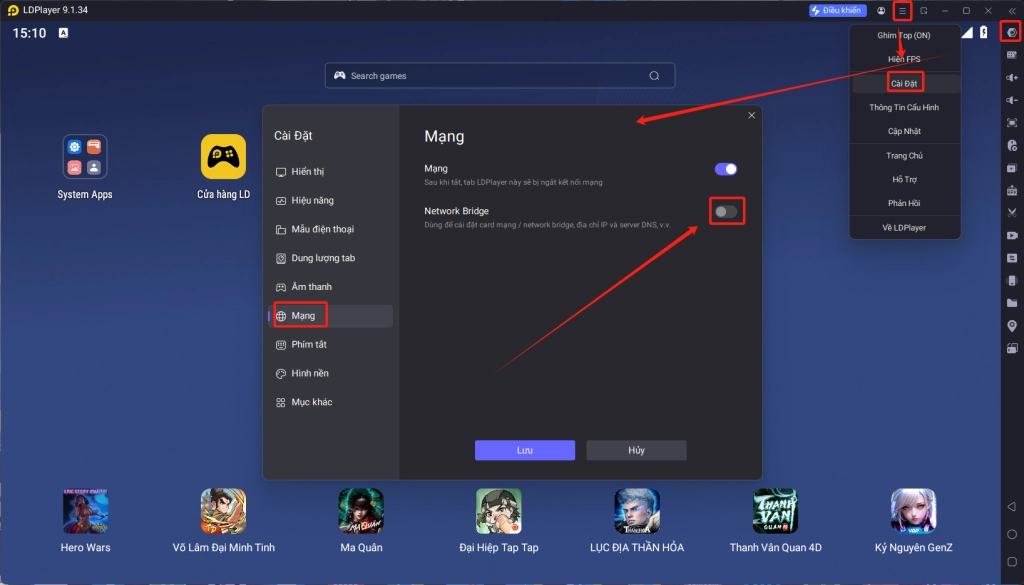Click the scissors screenshot icon

(1012, 212)
